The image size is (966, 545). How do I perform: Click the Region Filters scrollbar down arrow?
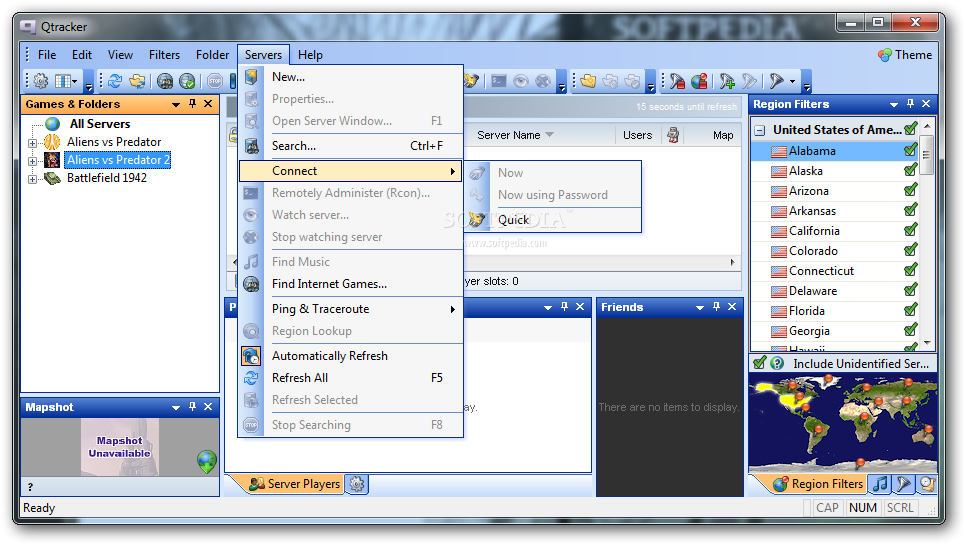tap(927, 343)
